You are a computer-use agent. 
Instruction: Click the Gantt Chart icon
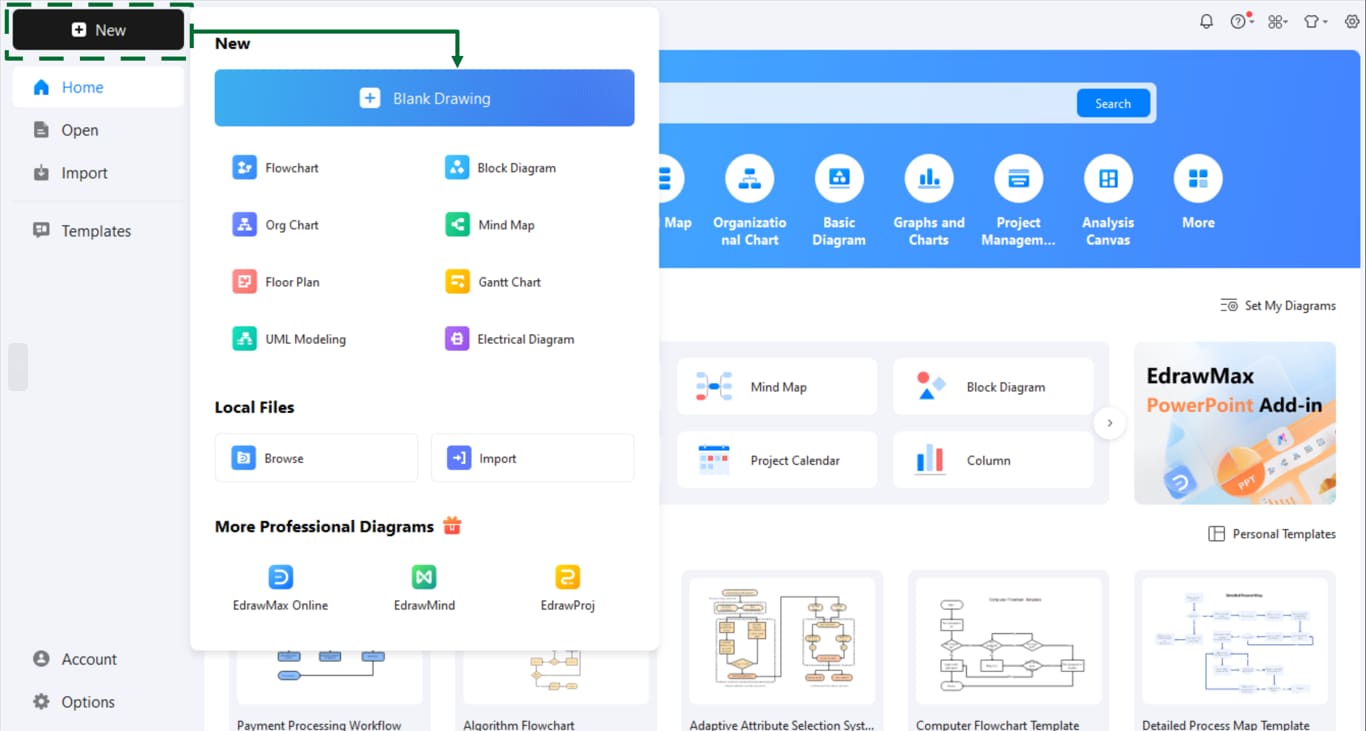pyautogui.click(x=457, y=282)
